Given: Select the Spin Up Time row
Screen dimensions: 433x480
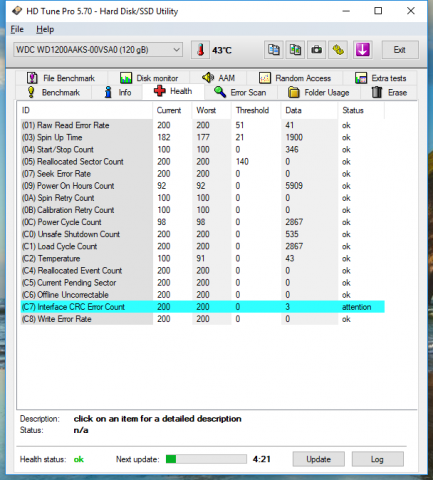Looking at the screenshot, I should pyautogui.click(x=203, y=137).
